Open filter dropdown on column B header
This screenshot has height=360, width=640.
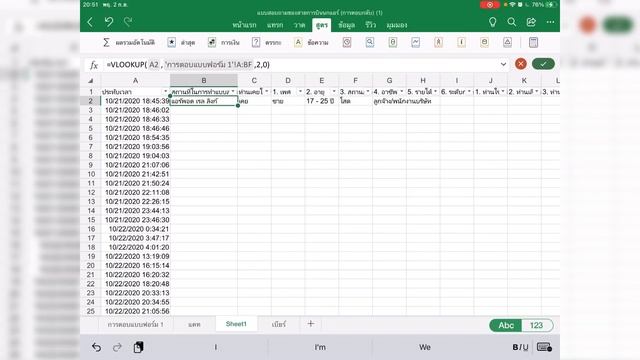point(233,92)
